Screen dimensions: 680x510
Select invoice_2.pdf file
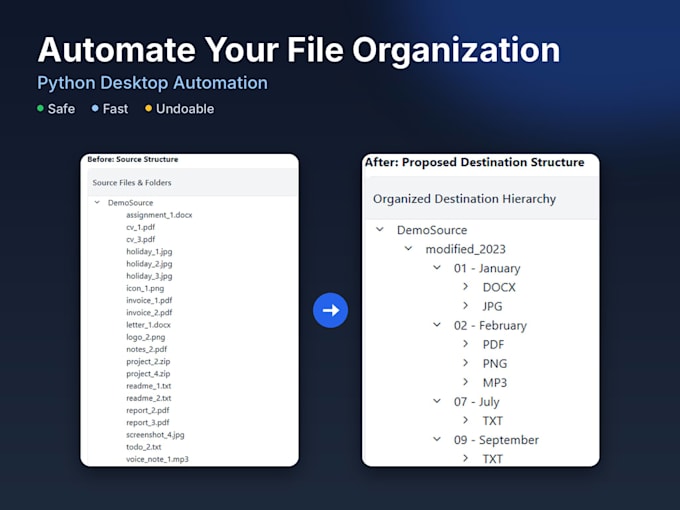tap(149, 312)
